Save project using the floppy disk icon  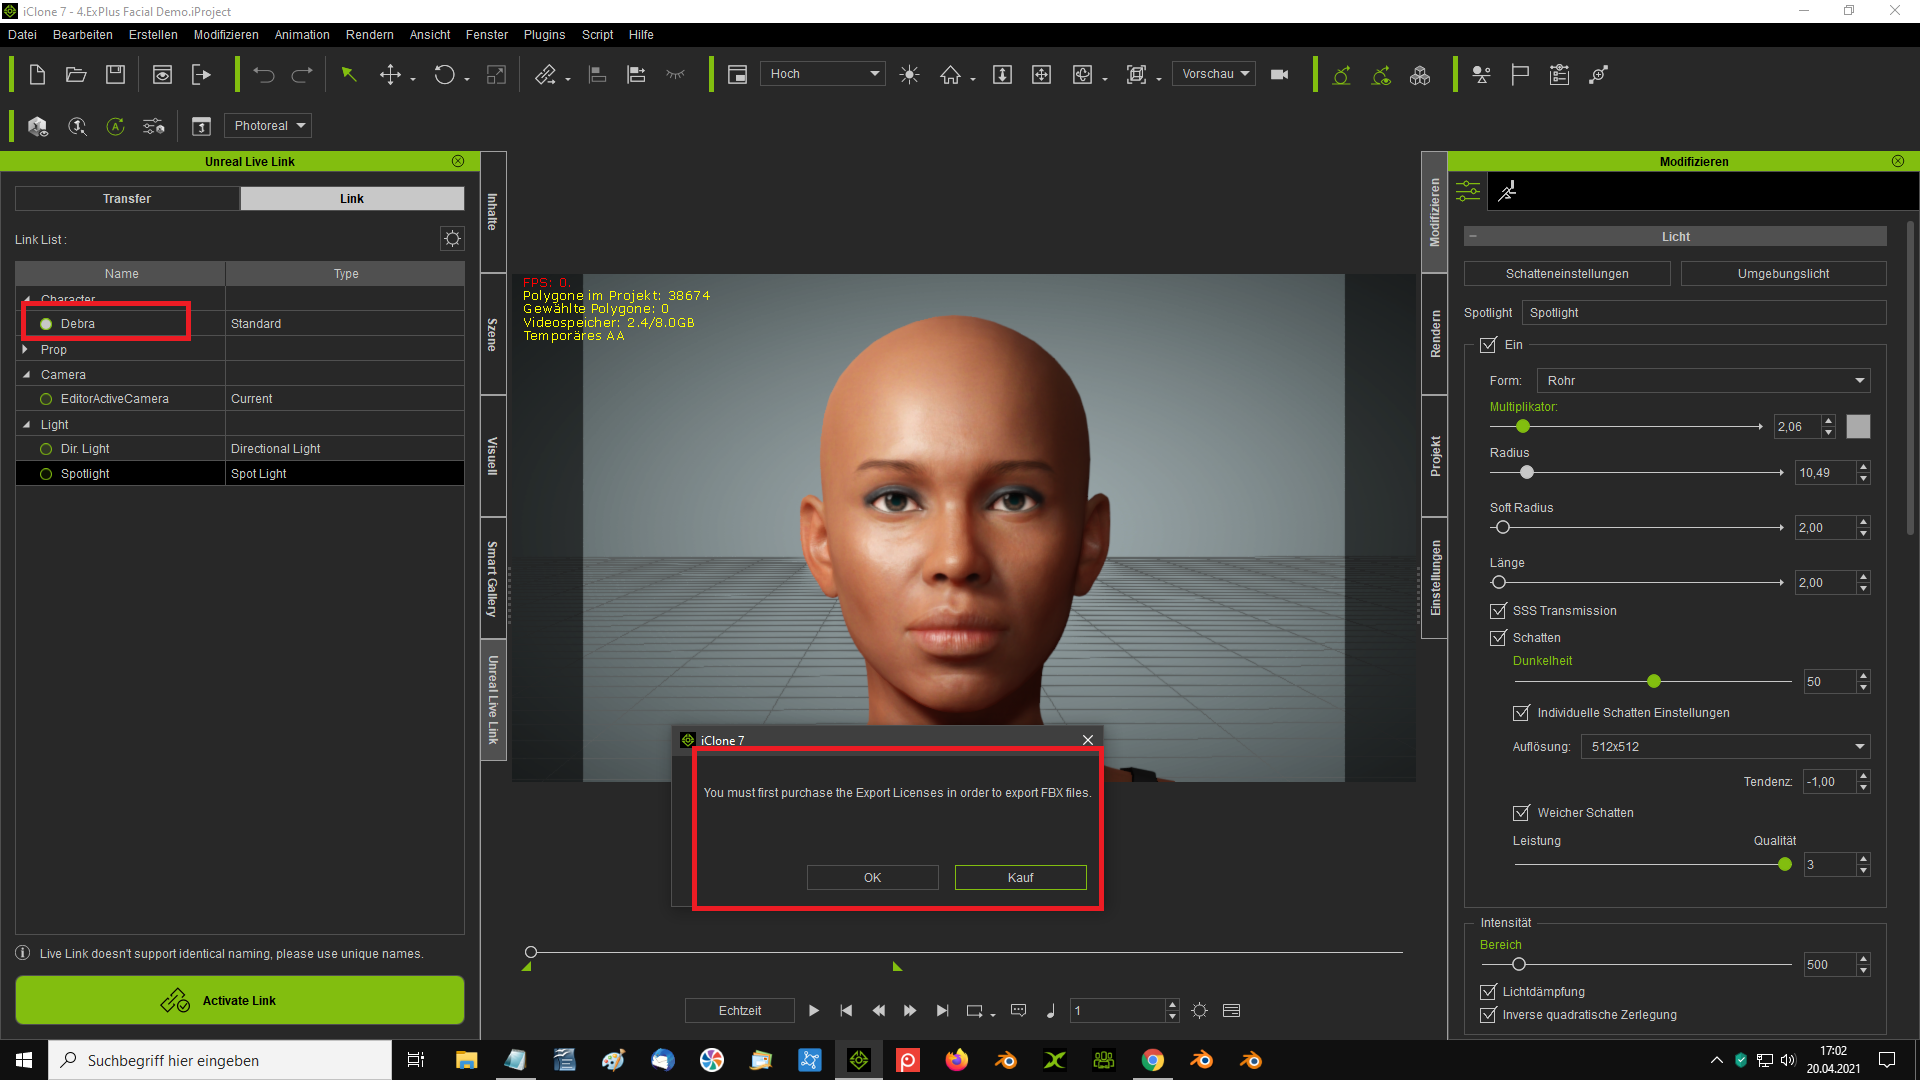pos(116,75)
